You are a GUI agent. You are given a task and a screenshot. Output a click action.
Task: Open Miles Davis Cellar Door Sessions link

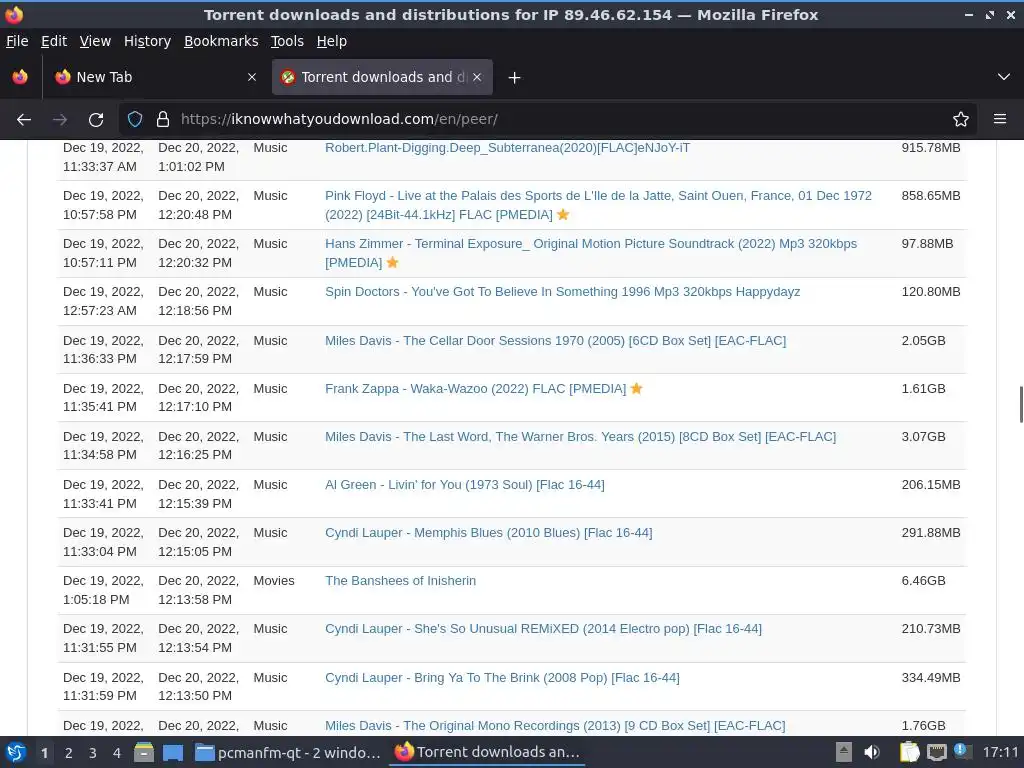[x=556, y=341]
